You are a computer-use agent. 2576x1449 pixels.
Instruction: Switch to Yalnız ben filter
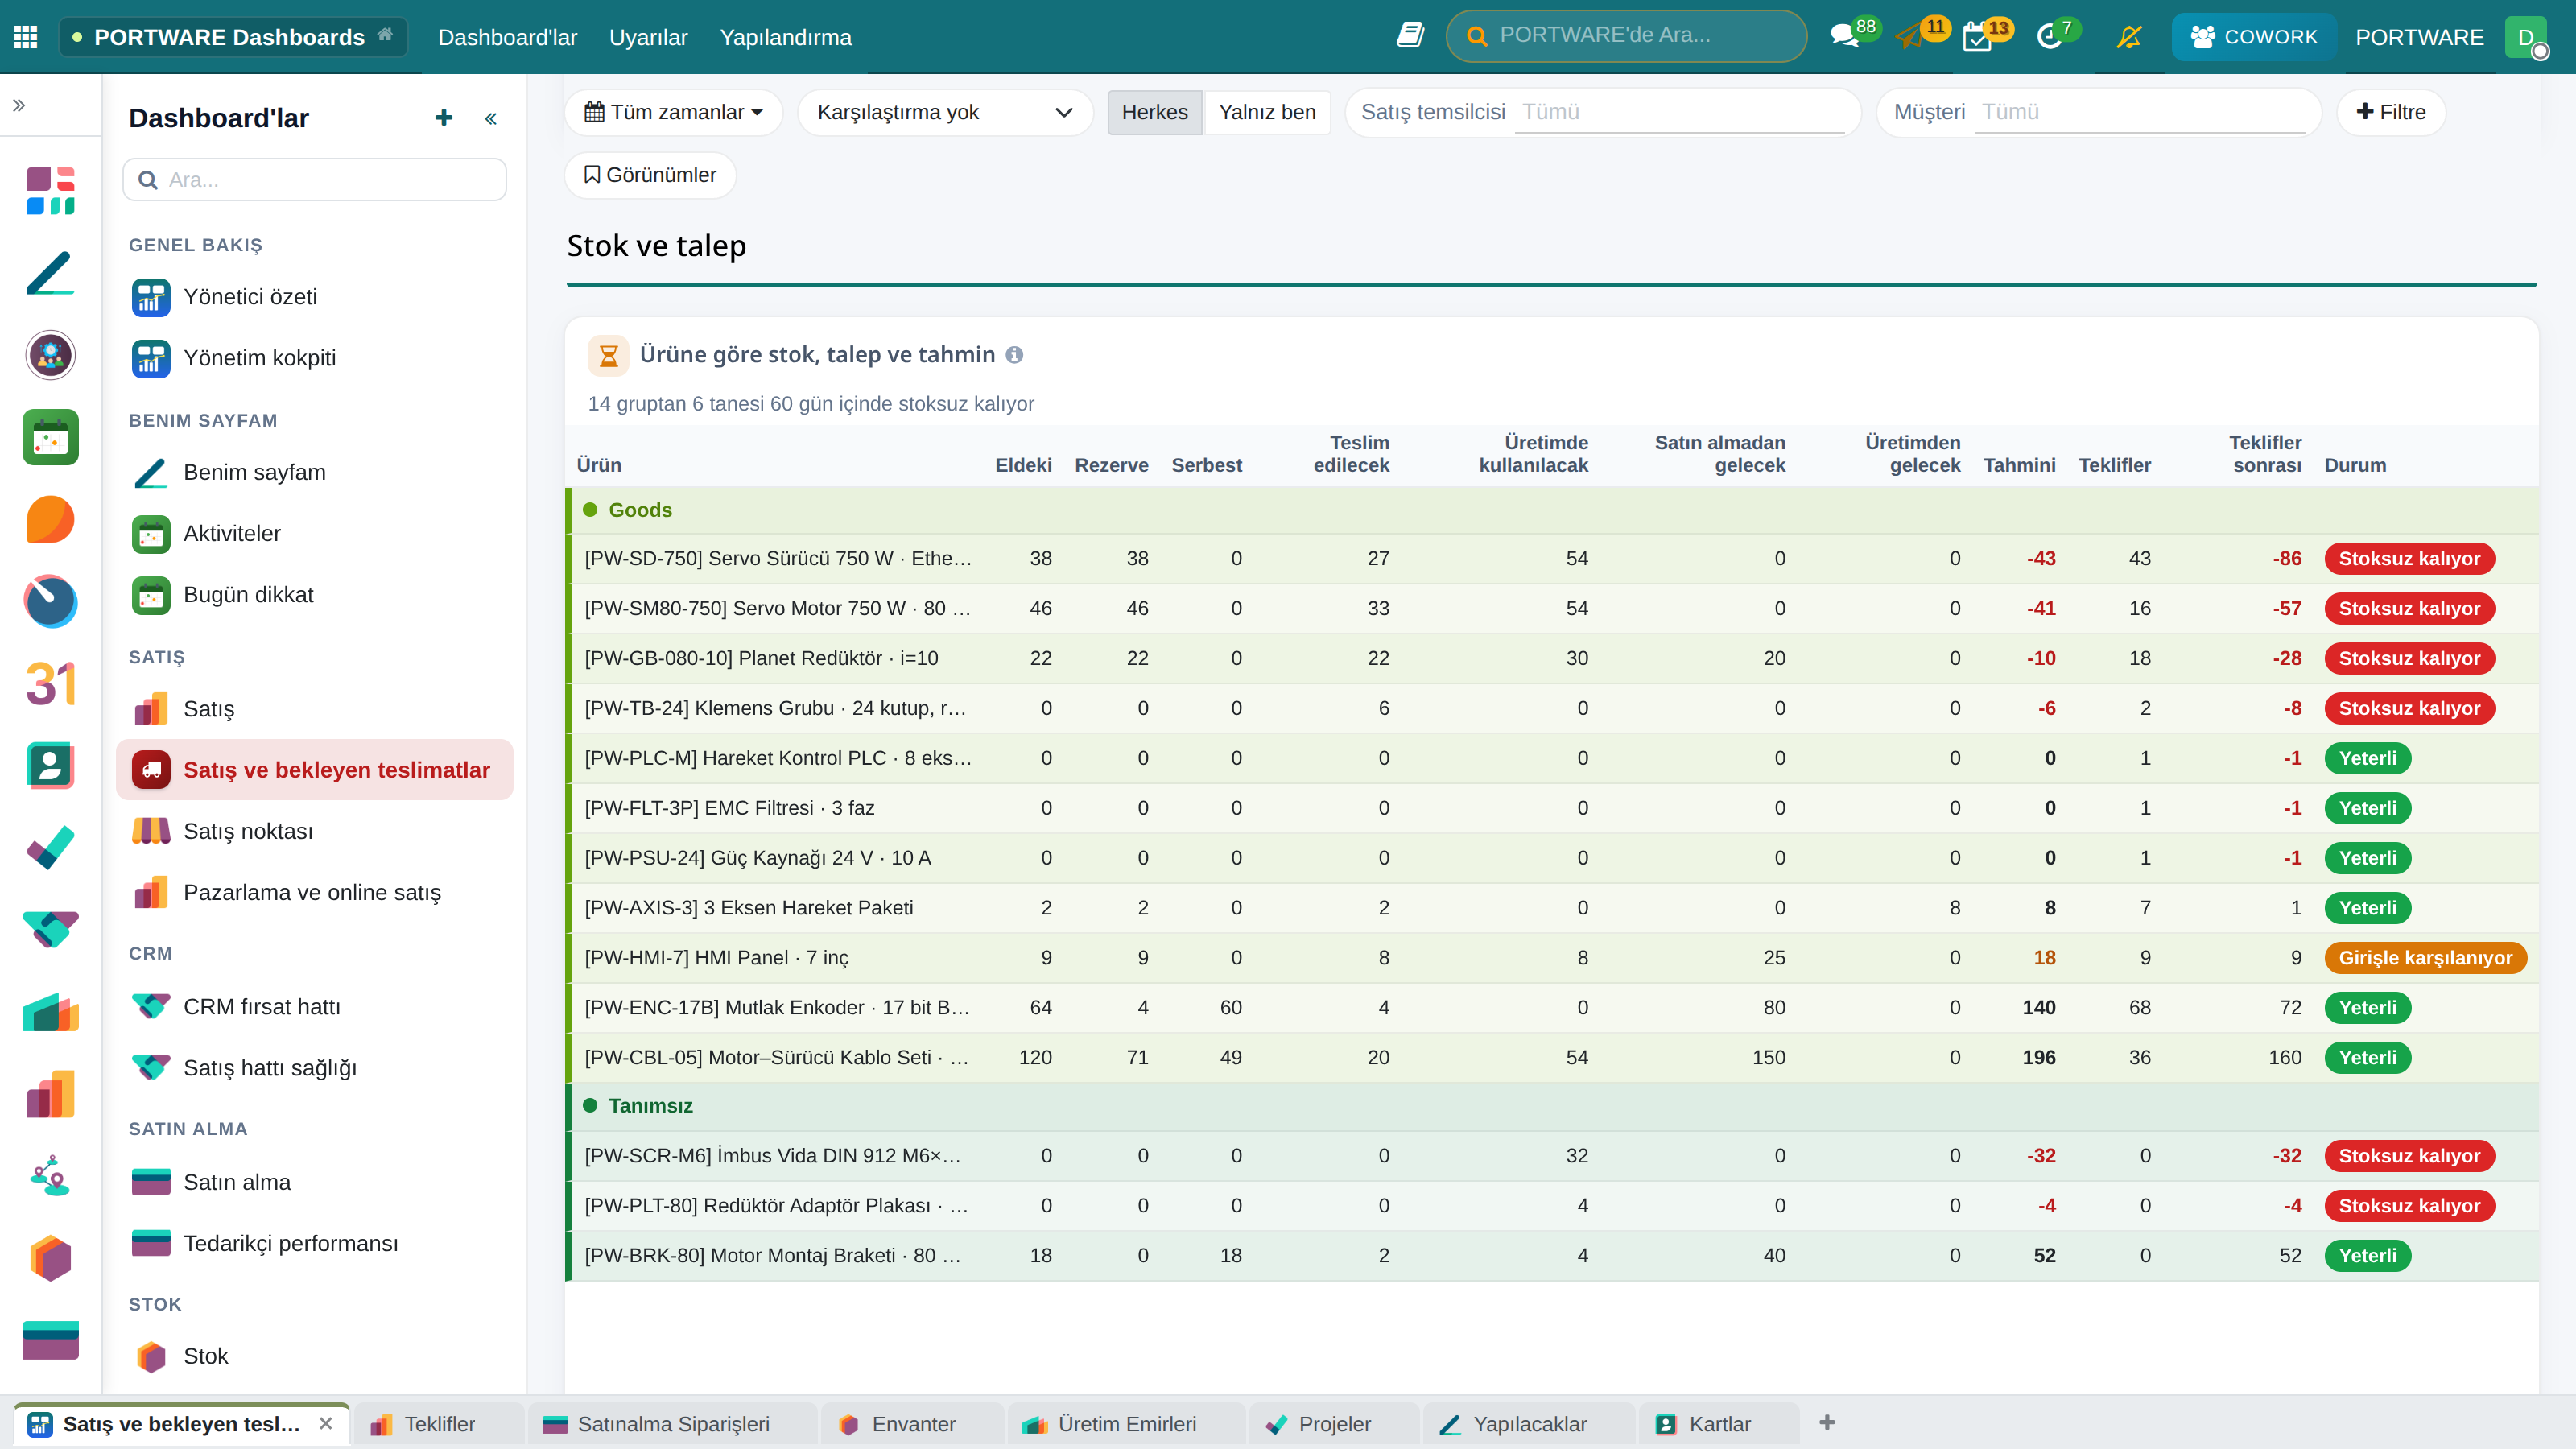click(x=1267, y=112)
